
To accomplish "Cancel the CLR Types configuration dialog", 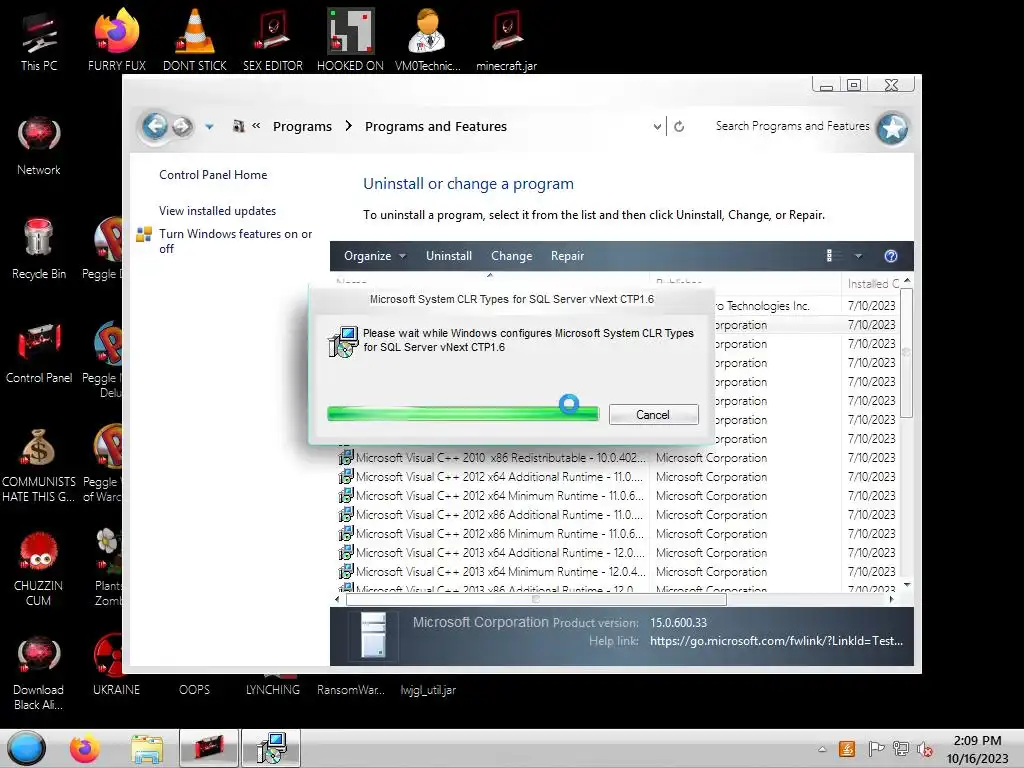I will [653, 415].
